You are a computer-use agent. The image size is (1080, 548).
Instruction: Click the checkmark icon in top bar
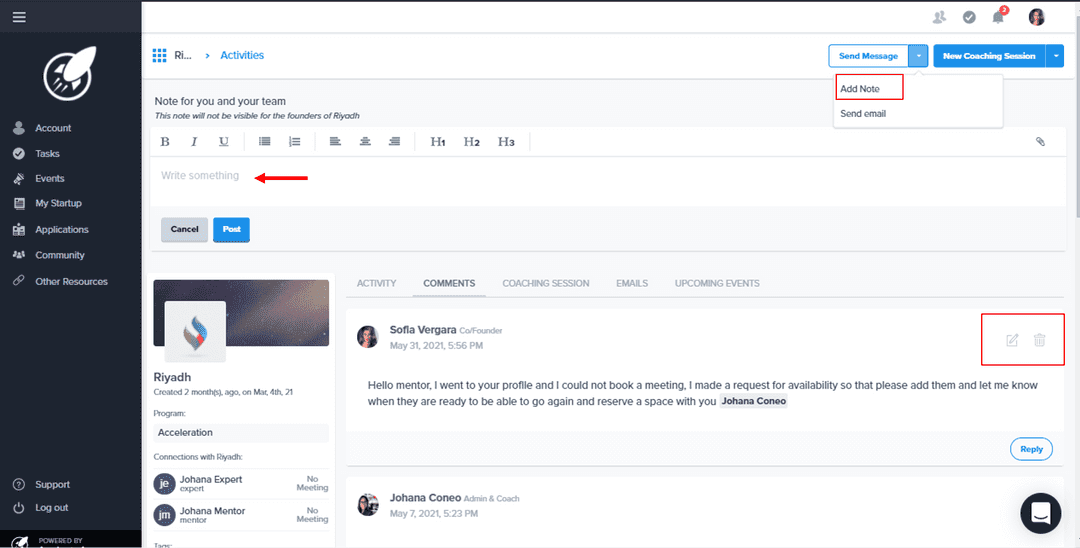coord(969,17)
